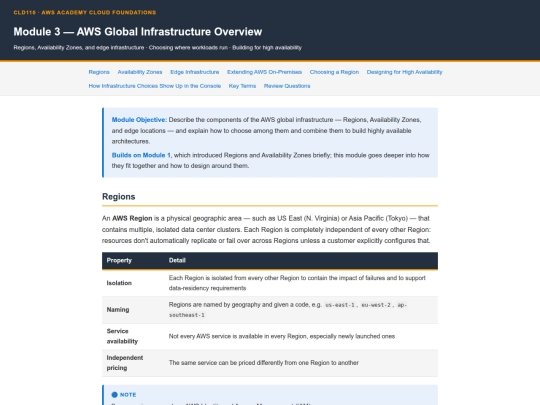The image size is (540, 405).
Task: Open Extending AWS On-Premises link
Action: (x=264, y=72)
